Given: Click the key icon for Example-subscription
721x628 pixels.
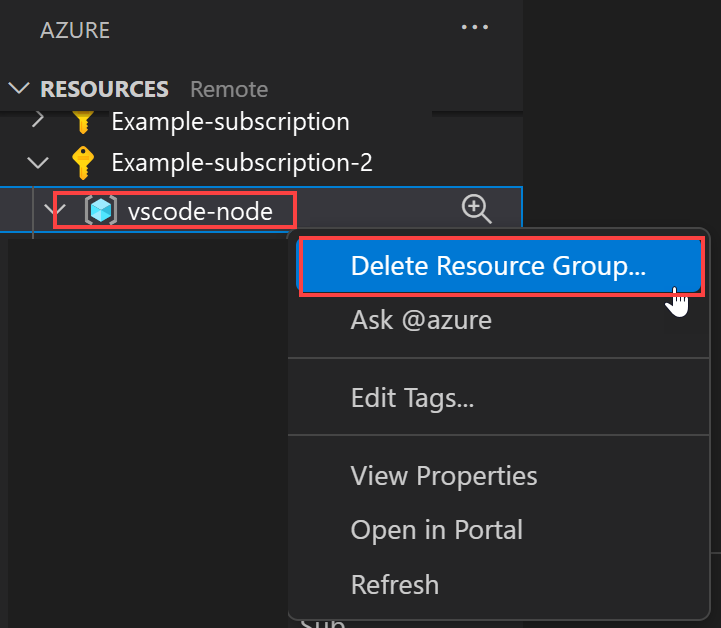Looking at the screenshot, I should (83, 122).
